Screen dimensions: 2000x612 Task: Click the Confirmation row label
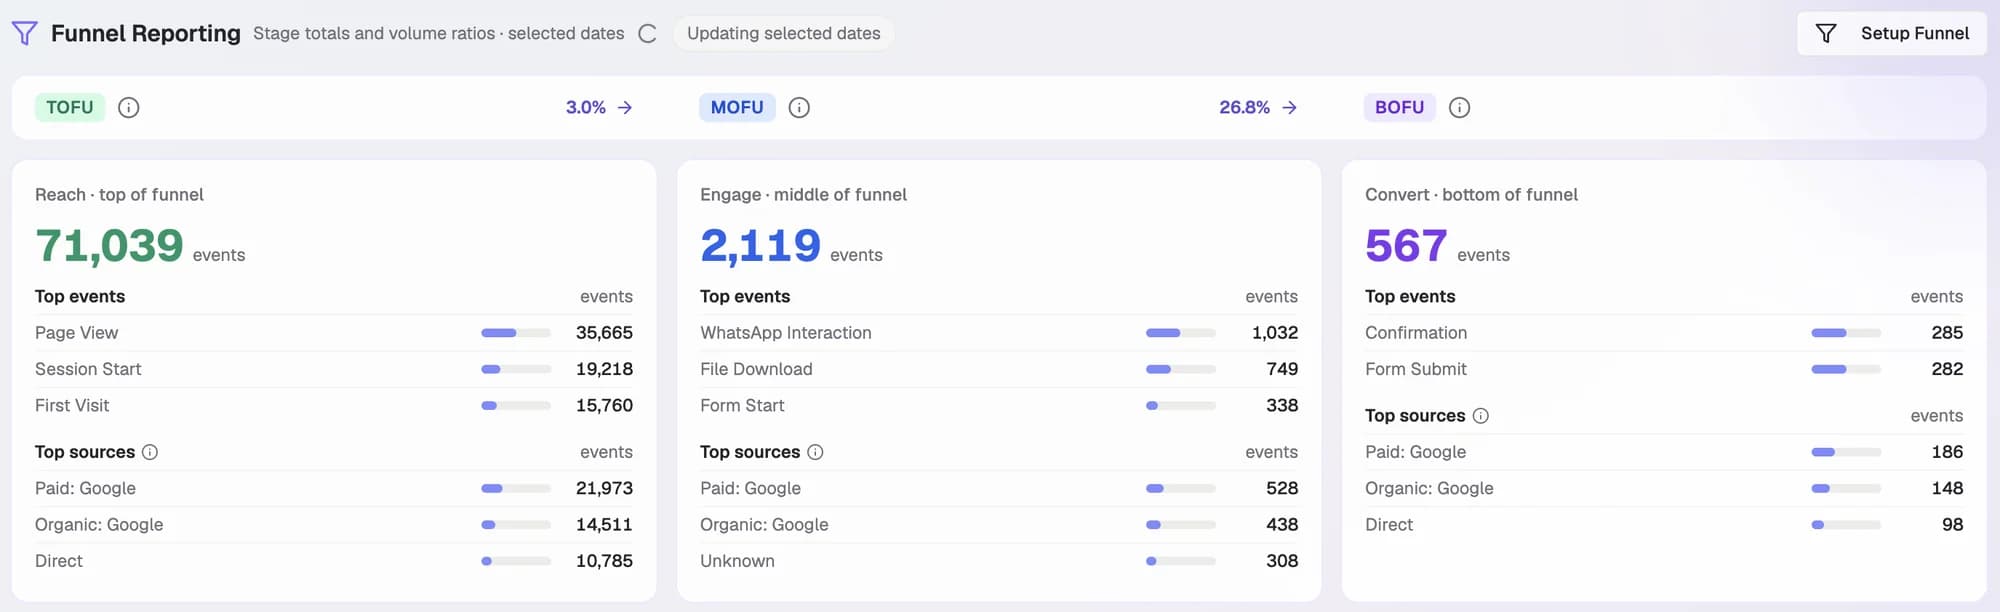pos(1416,333)
